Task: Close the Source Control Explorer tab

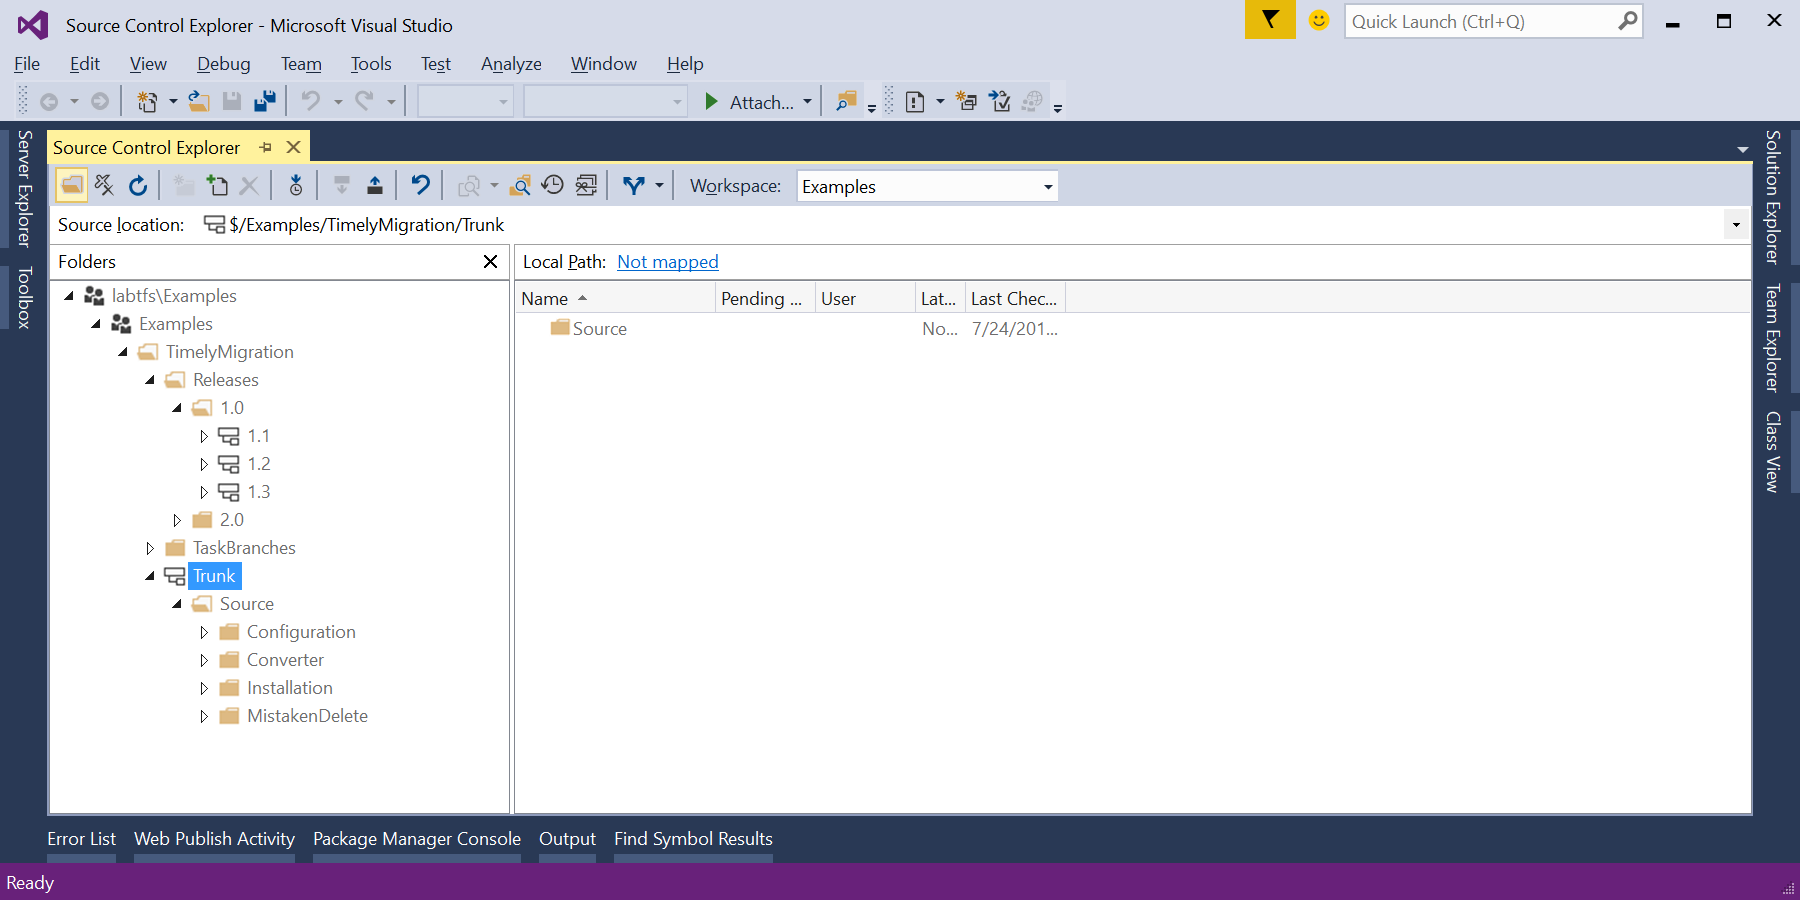Action: pyautogui.click(x=293, y=148)
